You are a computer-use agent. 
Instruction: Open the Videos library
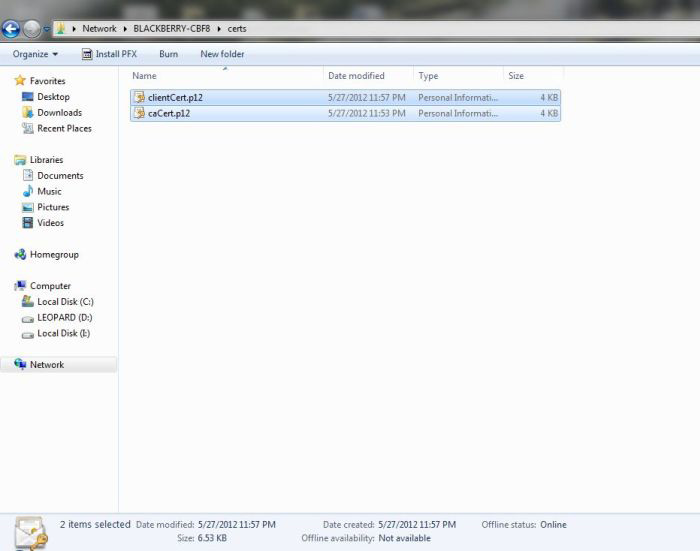click(x=50, y=223)
